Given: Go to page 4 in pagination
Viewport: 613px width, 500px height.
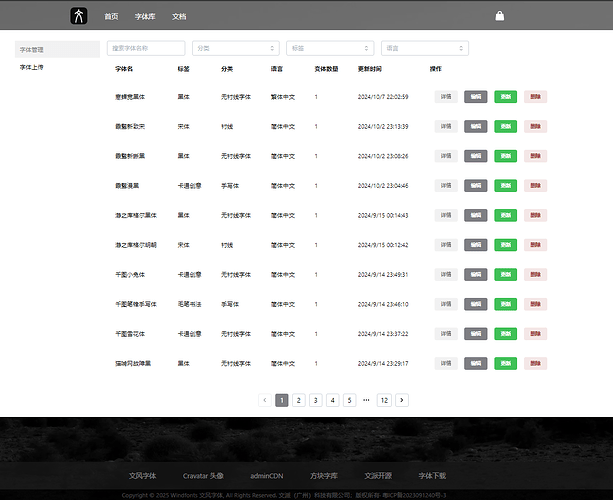Looking at the screenshot, I should pos(333,400).
